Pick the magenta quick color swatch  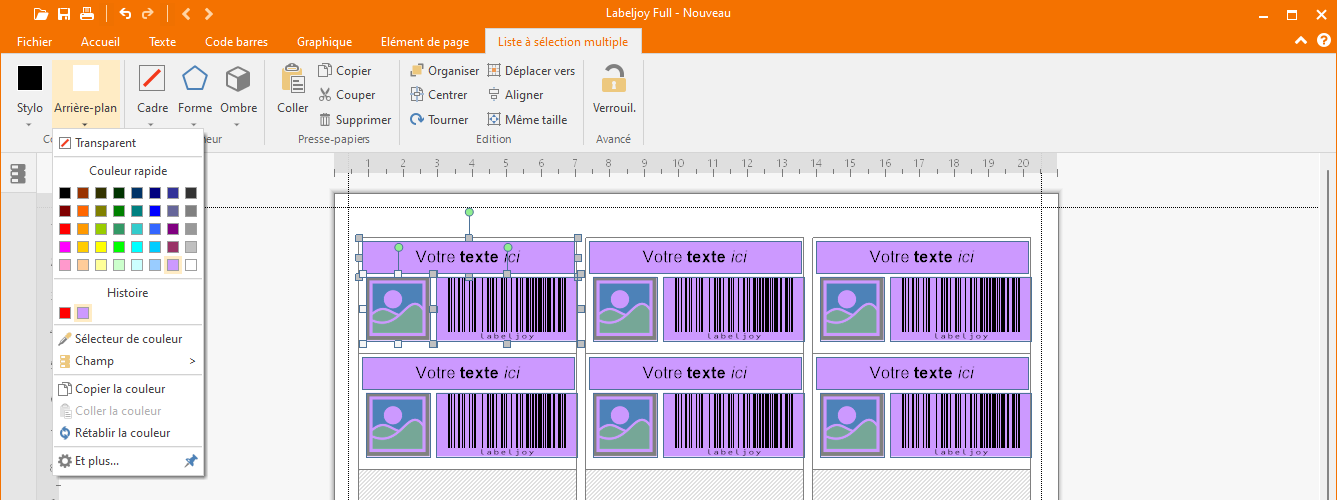[65, 247]
